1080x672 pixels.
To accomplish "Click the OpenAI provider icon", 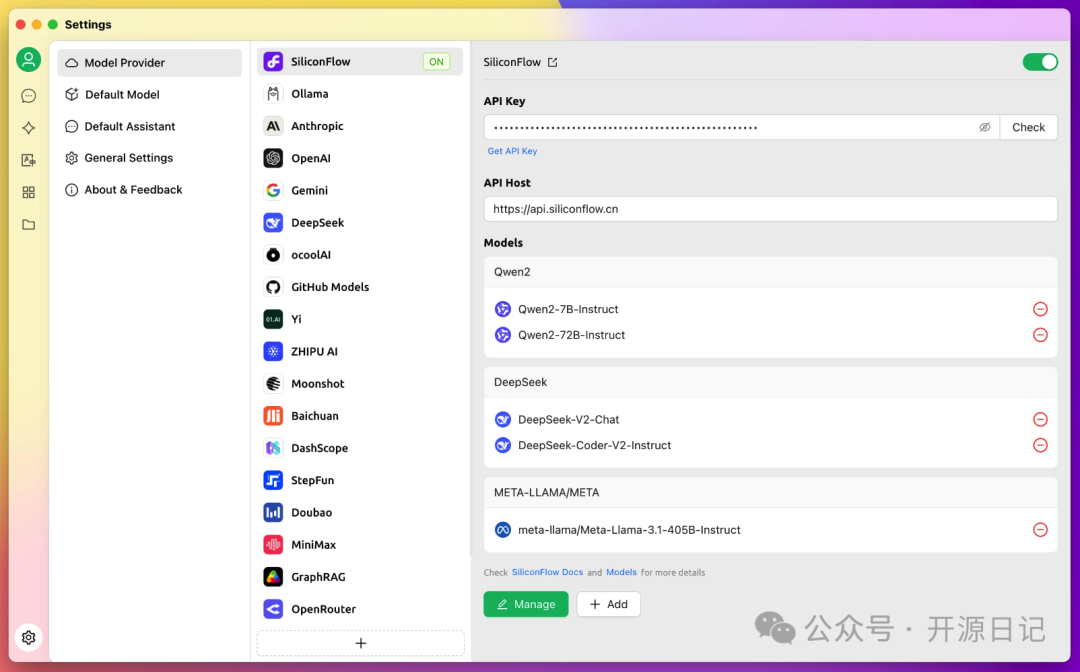I will [x=273, y=158].
